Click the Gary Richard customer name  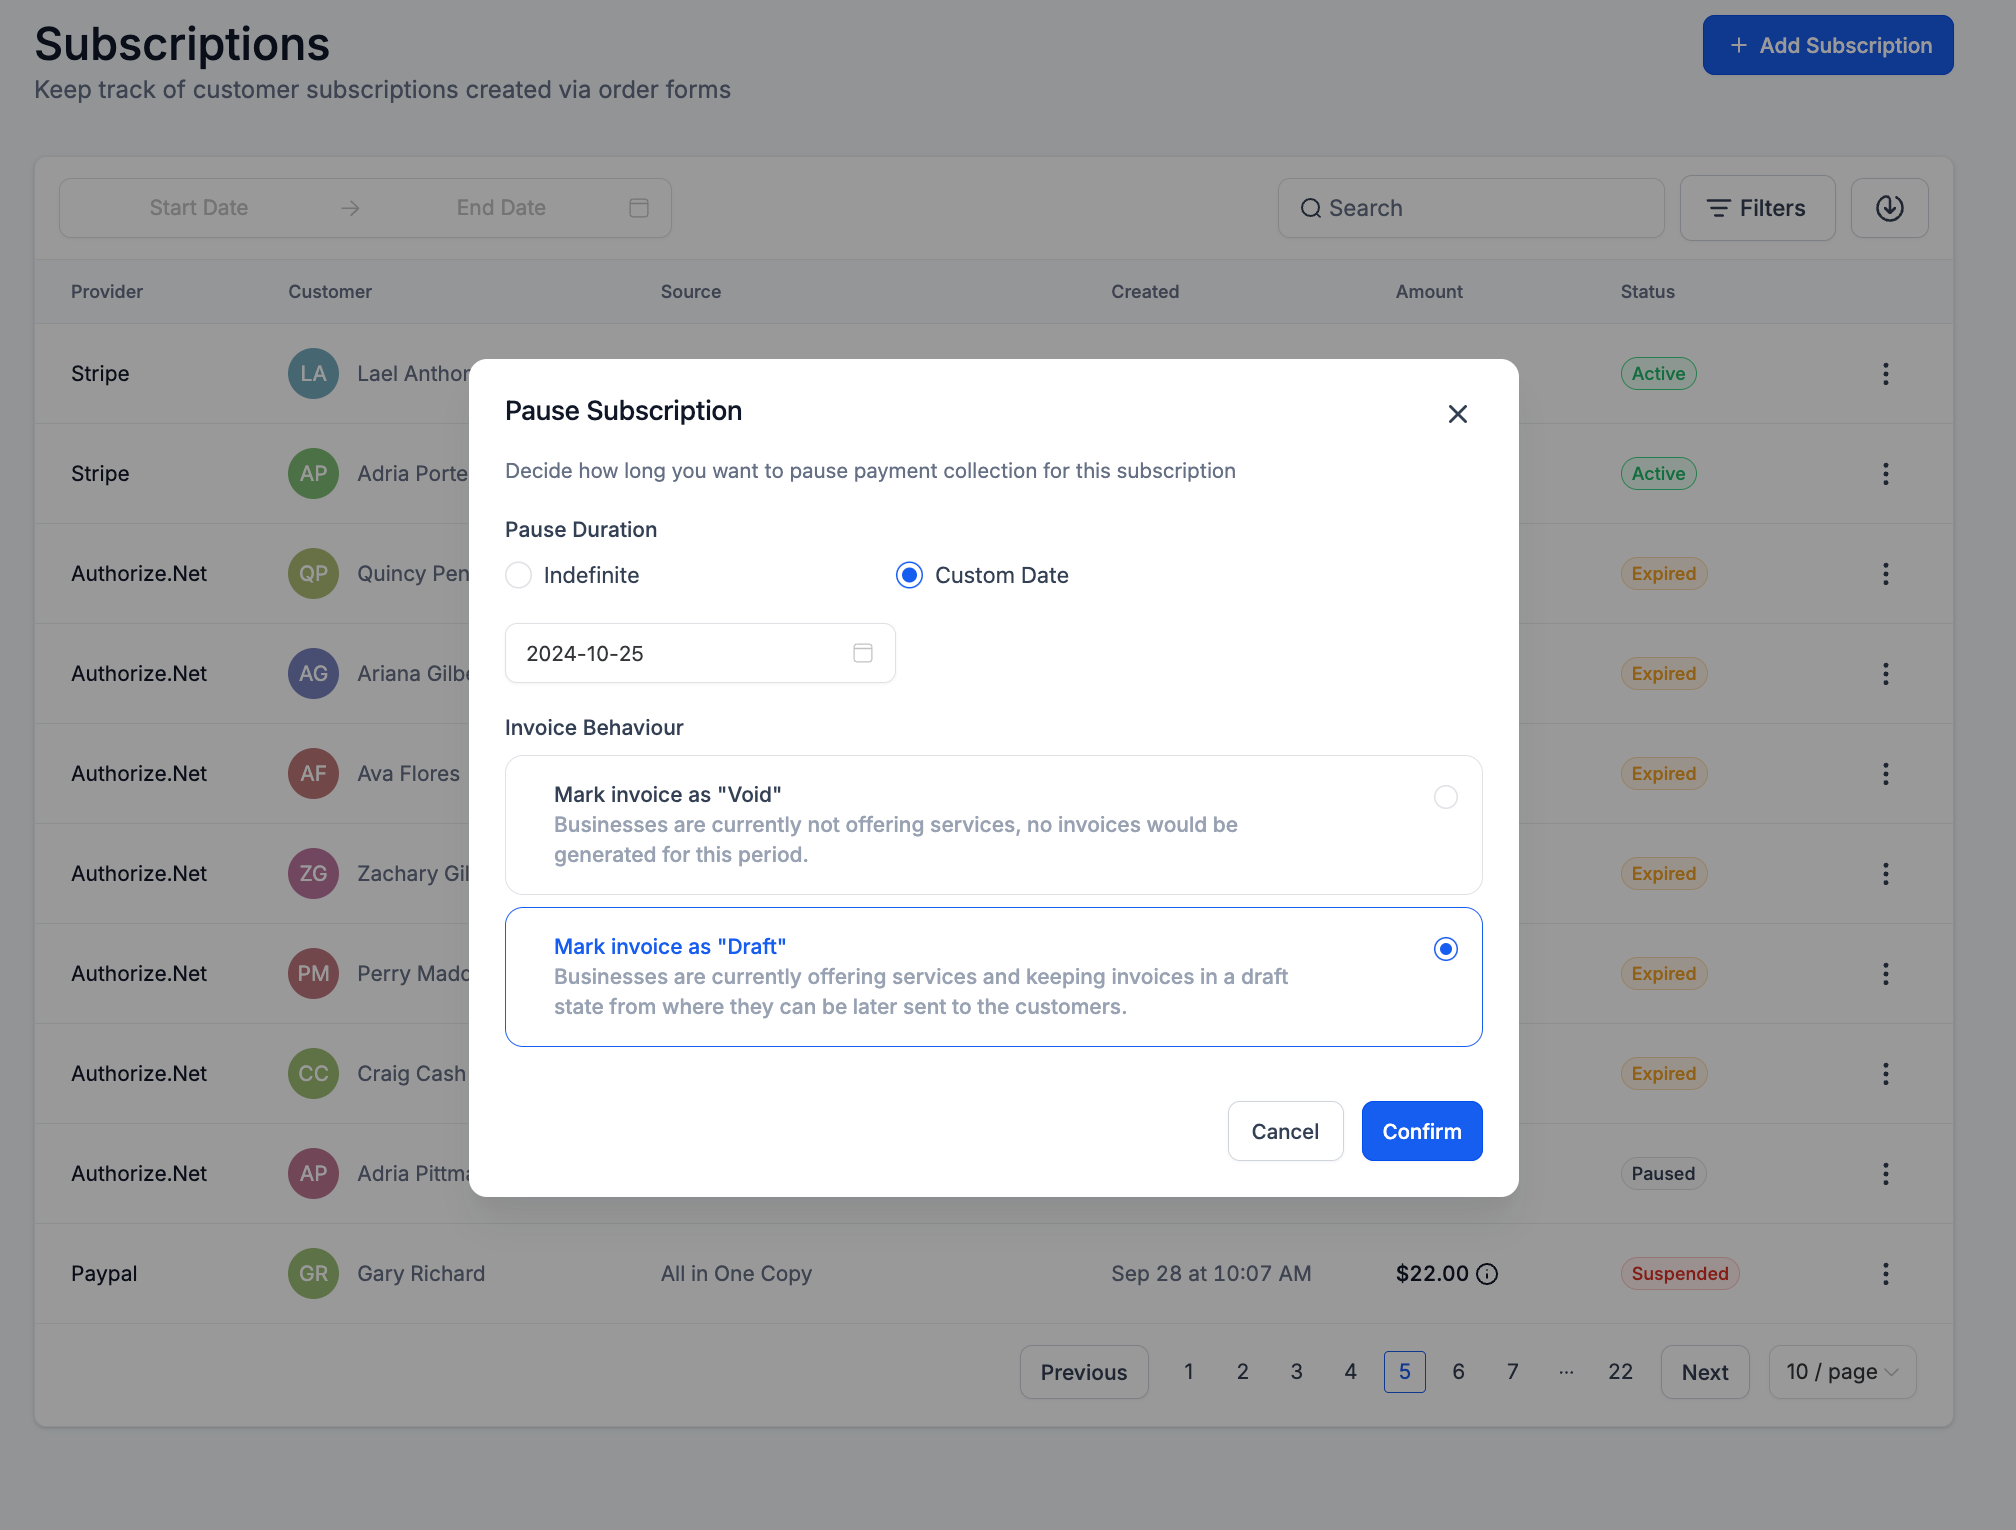tap(421, 1274)
